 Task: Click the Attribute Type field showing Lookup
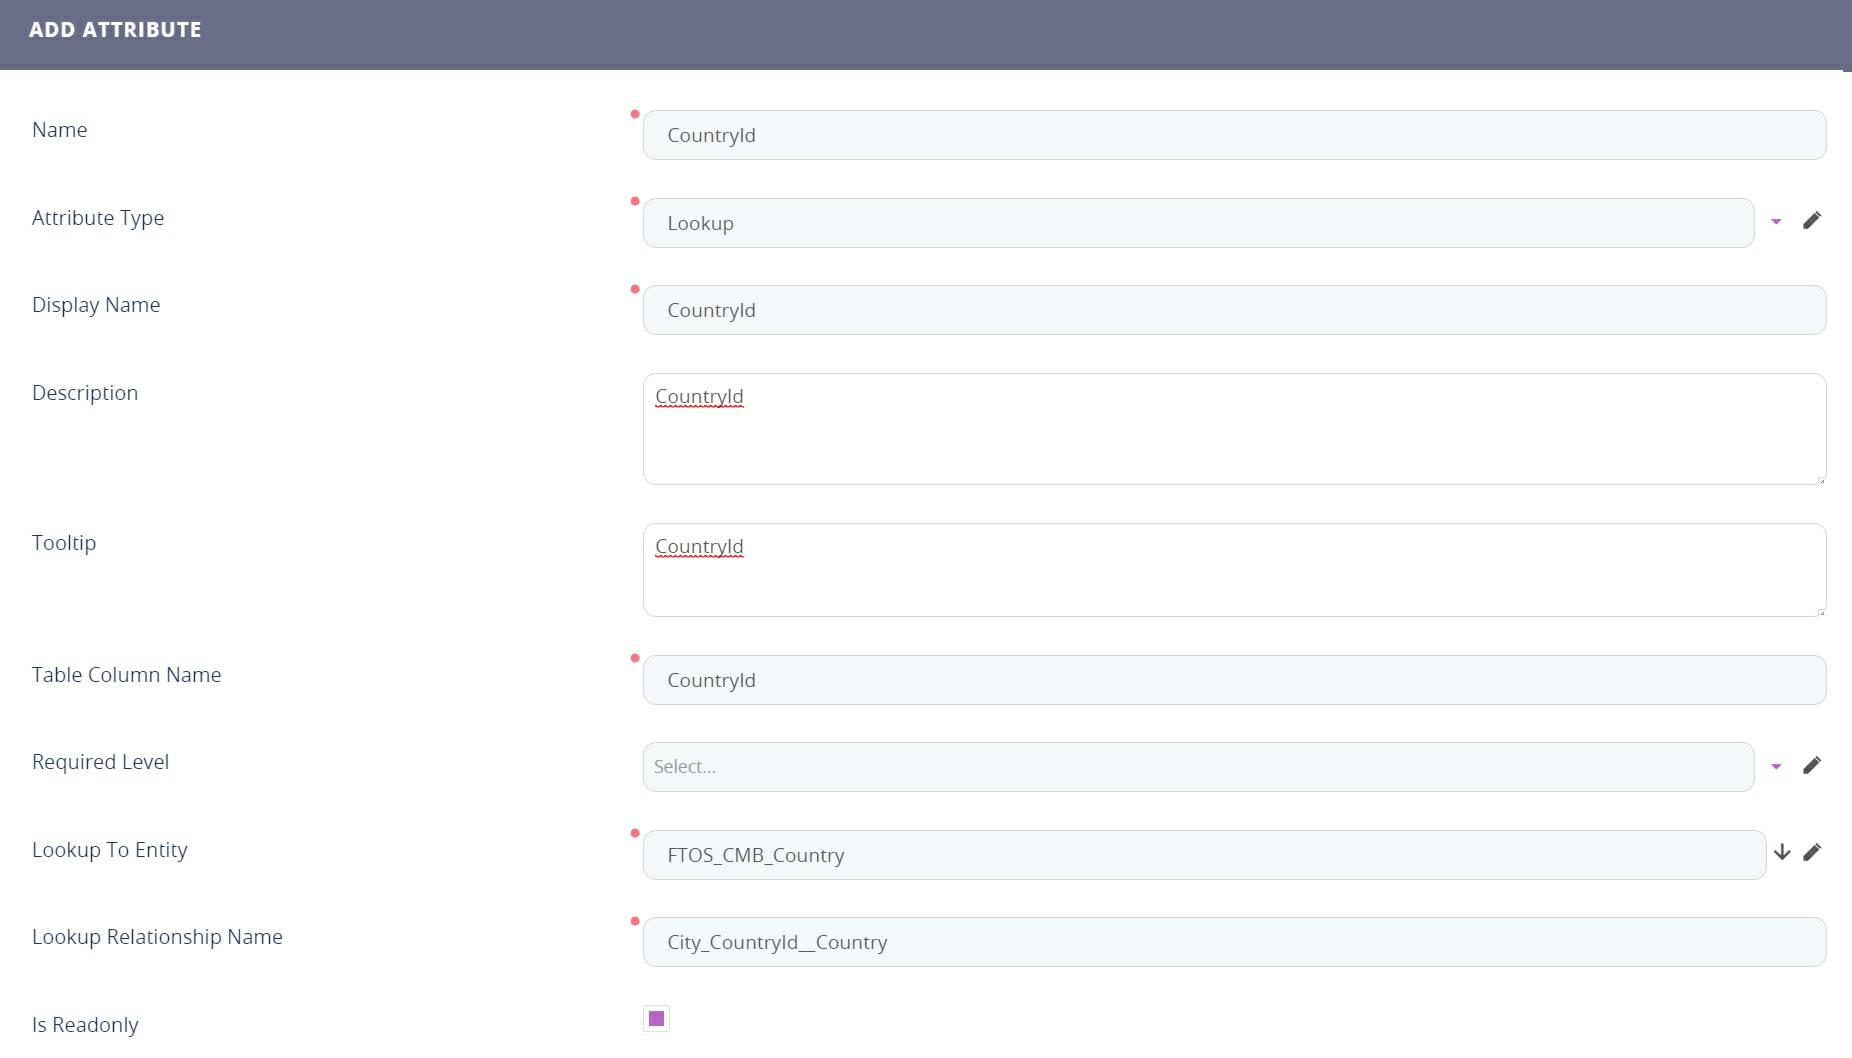point(1197,223)
